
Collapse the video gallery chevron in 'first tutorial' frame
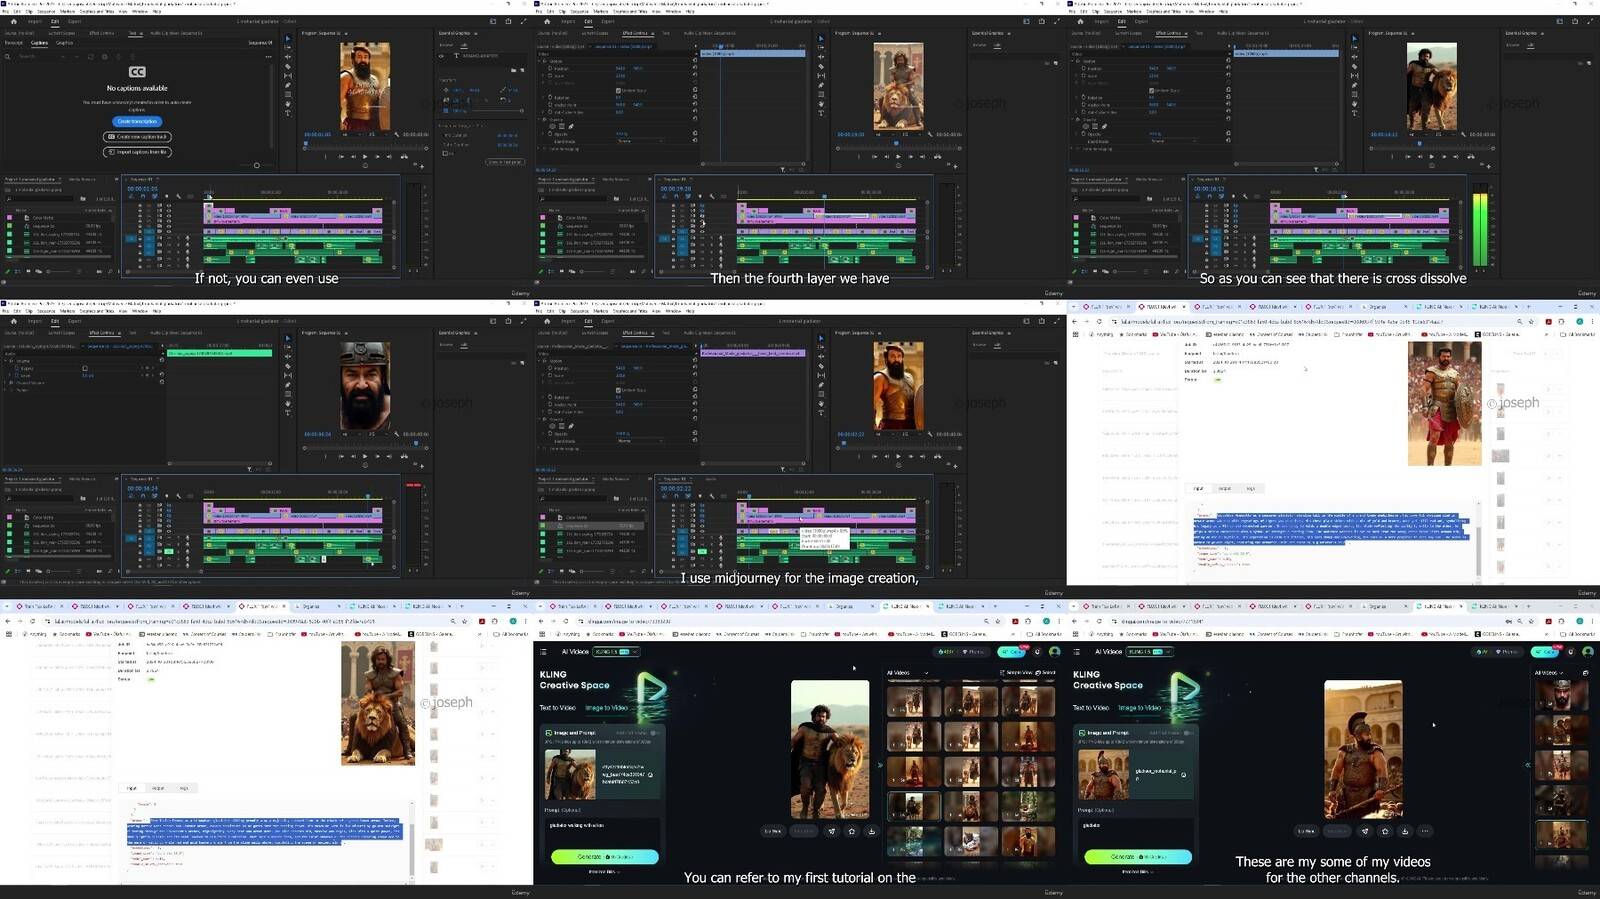880,765
